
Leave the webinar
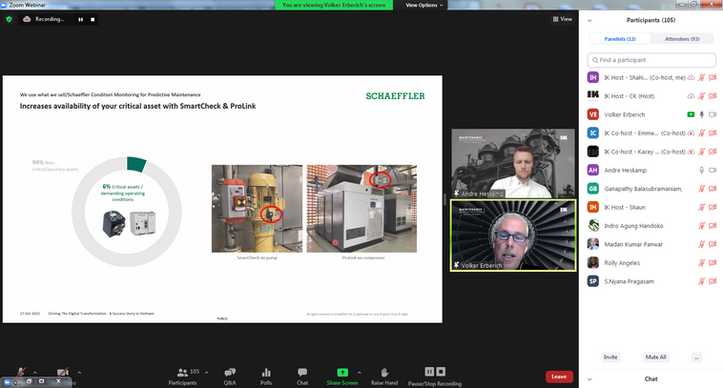pos(559,376)
